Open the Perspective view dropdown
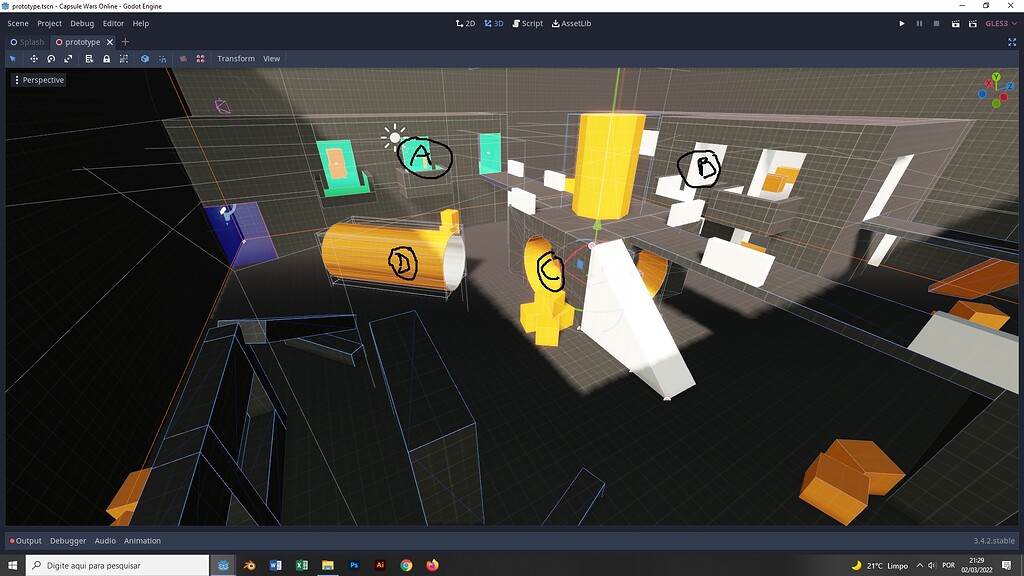This screenshot has height=576, width=1024. click(39, 79)
